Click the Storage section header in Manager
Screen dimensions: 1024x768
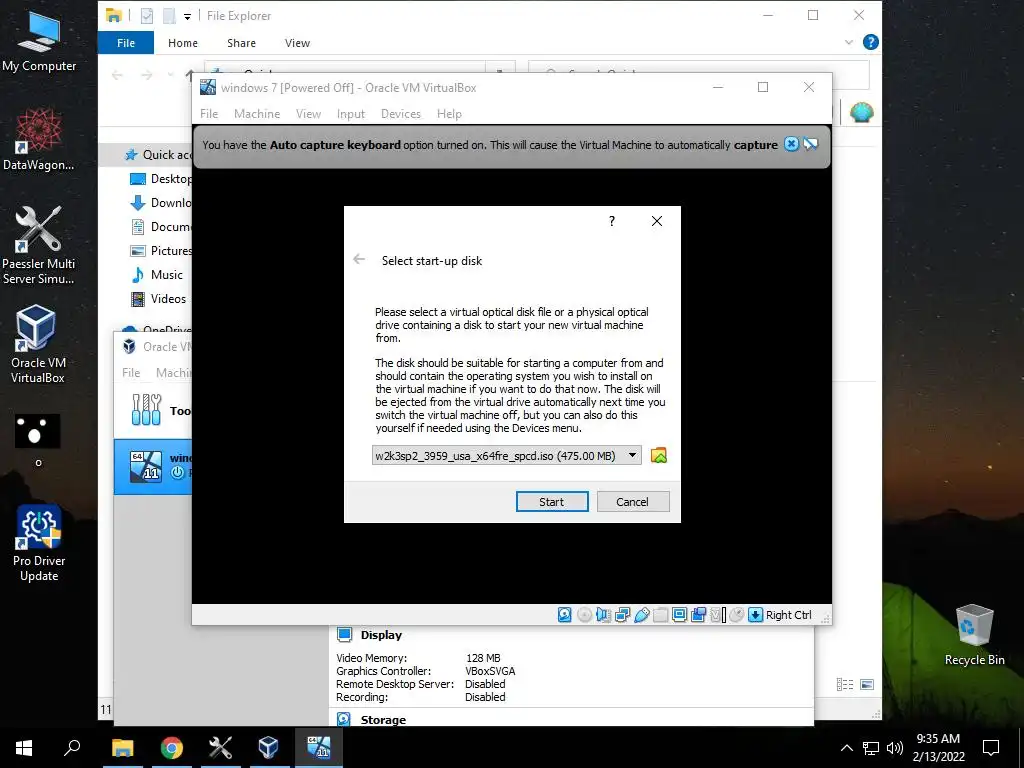383,720
